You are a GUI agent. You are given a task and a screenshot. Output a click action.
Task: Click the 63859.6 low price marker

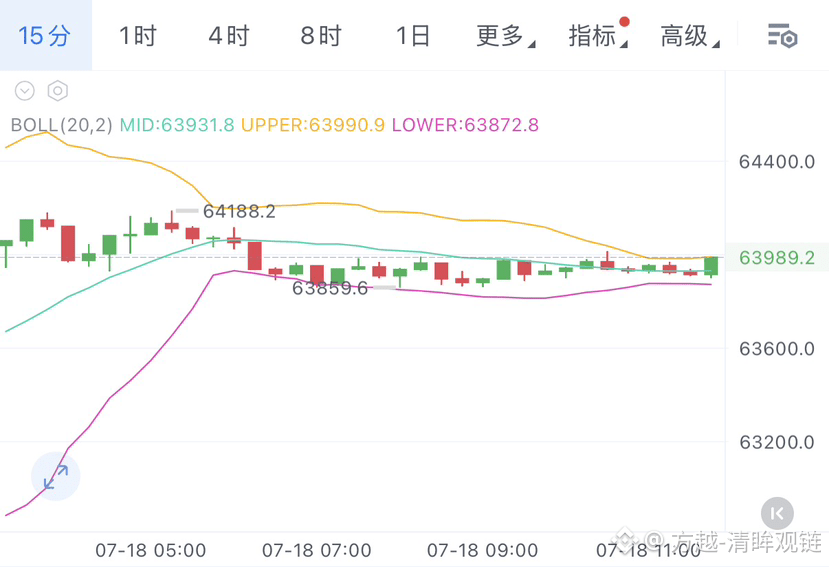click(330, 288)
